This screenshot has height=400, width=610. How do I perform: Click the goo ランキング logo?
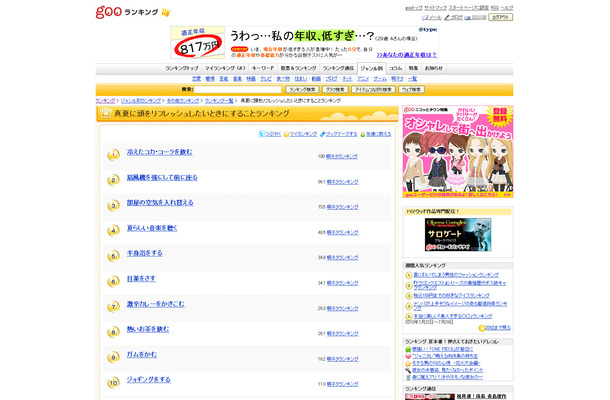coord(133,12)
